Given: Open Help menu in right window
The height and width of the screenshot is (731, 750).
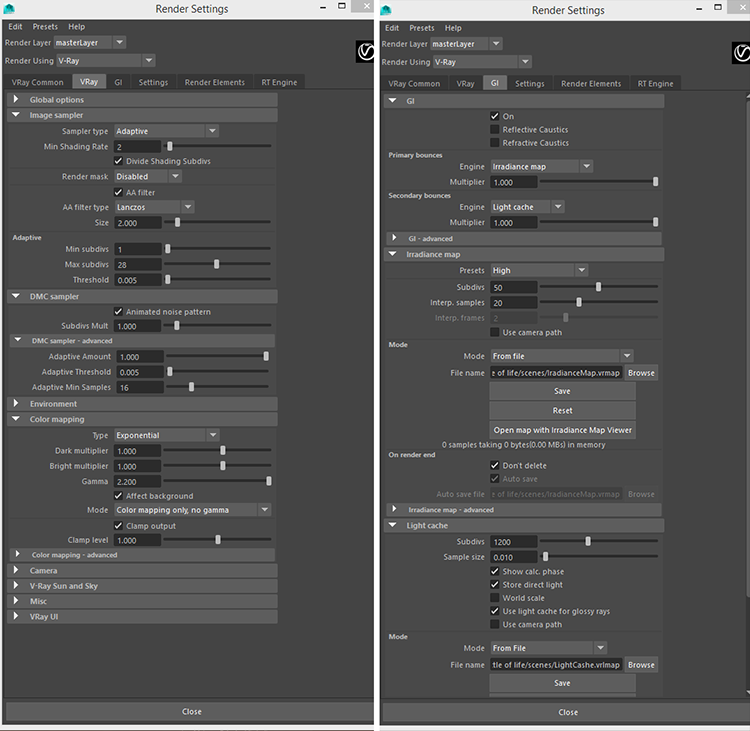Looking at the screenshot, I should pos(453,28).
